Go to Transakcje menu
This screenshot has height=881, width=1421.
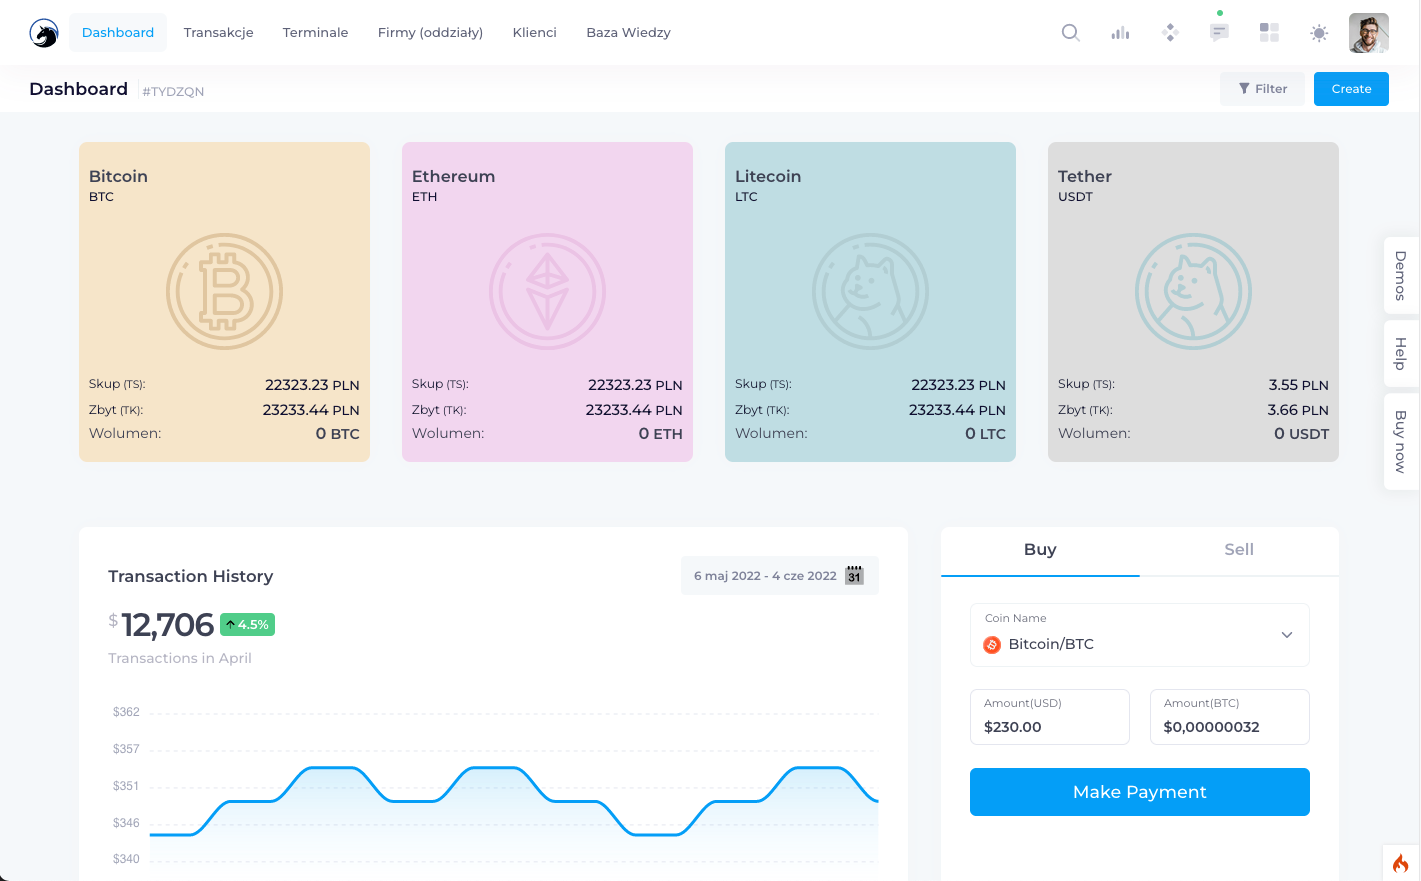pyautogui.click(x=219, y=33)
